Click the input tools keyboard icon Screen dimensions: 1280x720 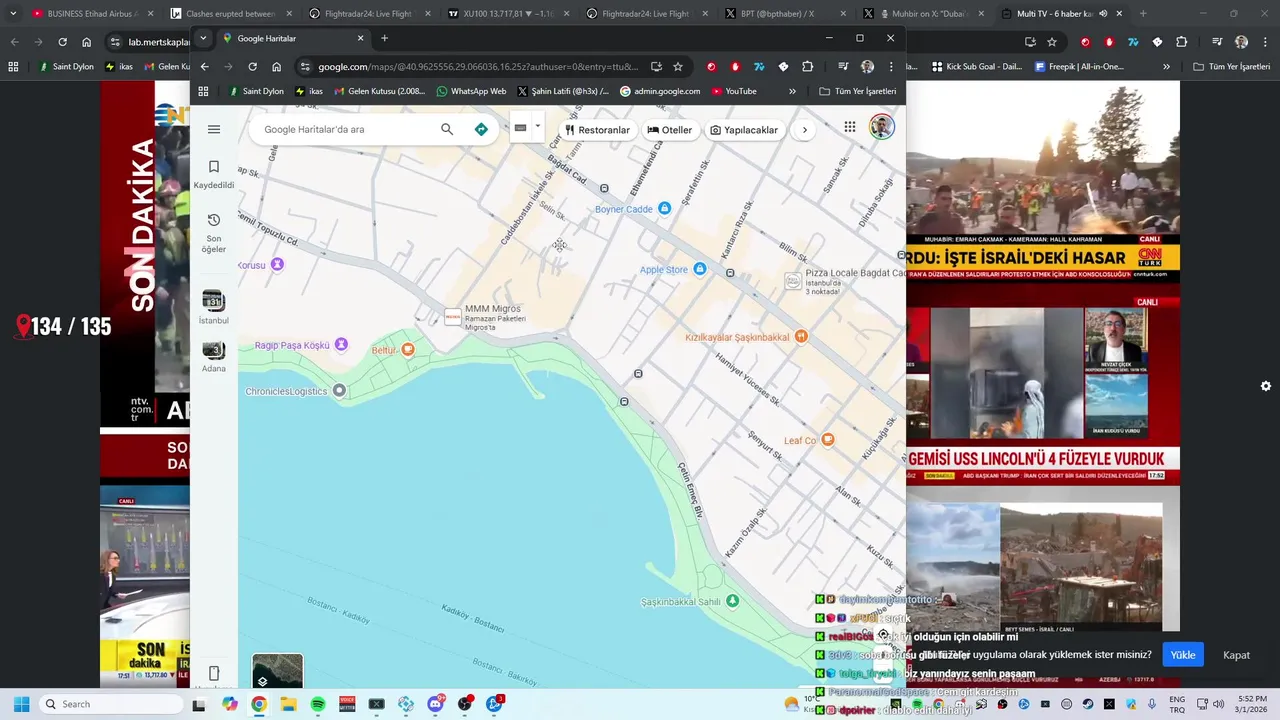pos(521,128)
